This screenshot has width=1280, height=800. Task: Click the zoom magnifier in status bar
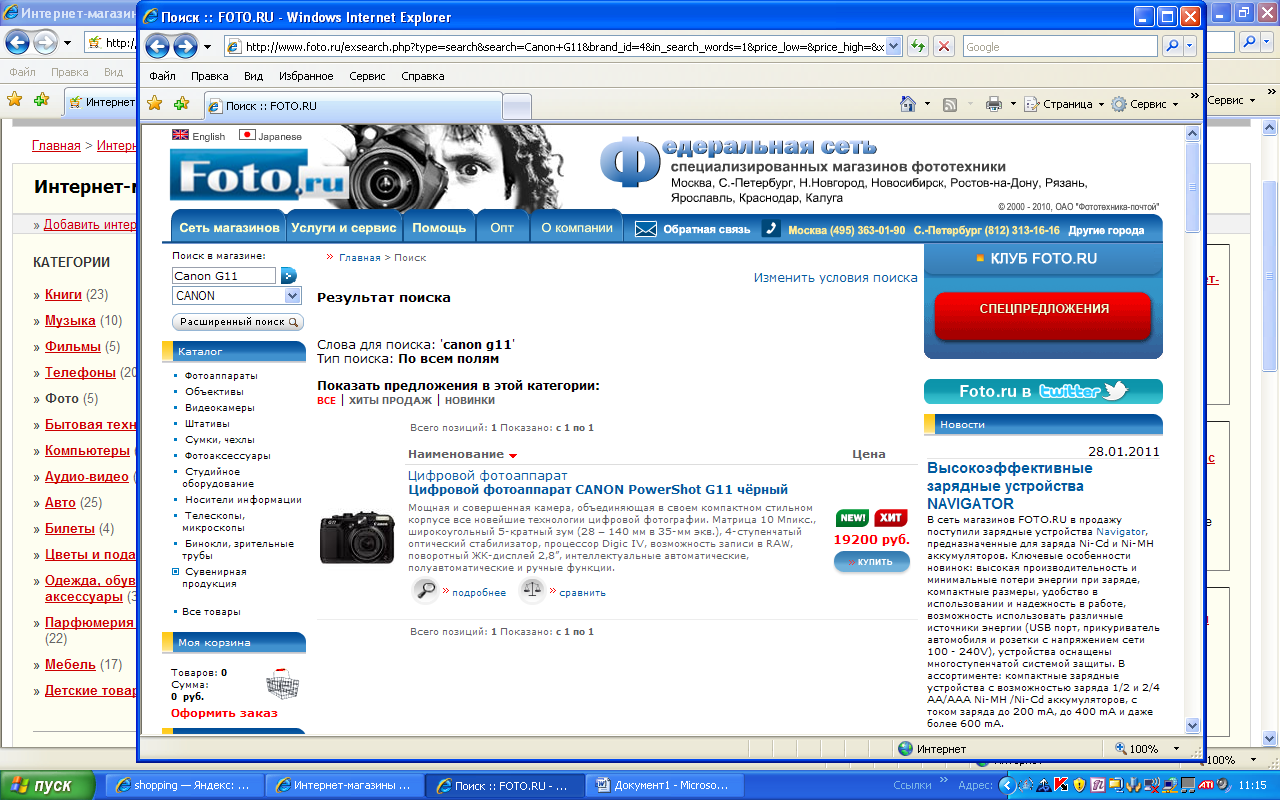pos(1120,748)
